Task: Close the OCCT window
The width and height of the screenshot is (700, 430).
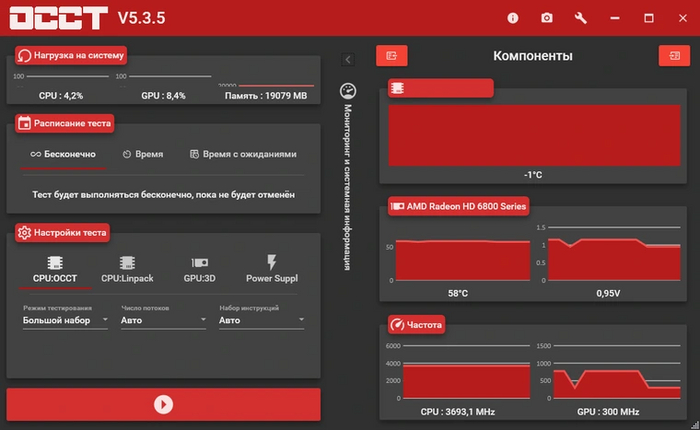Action: pos(683,18)
